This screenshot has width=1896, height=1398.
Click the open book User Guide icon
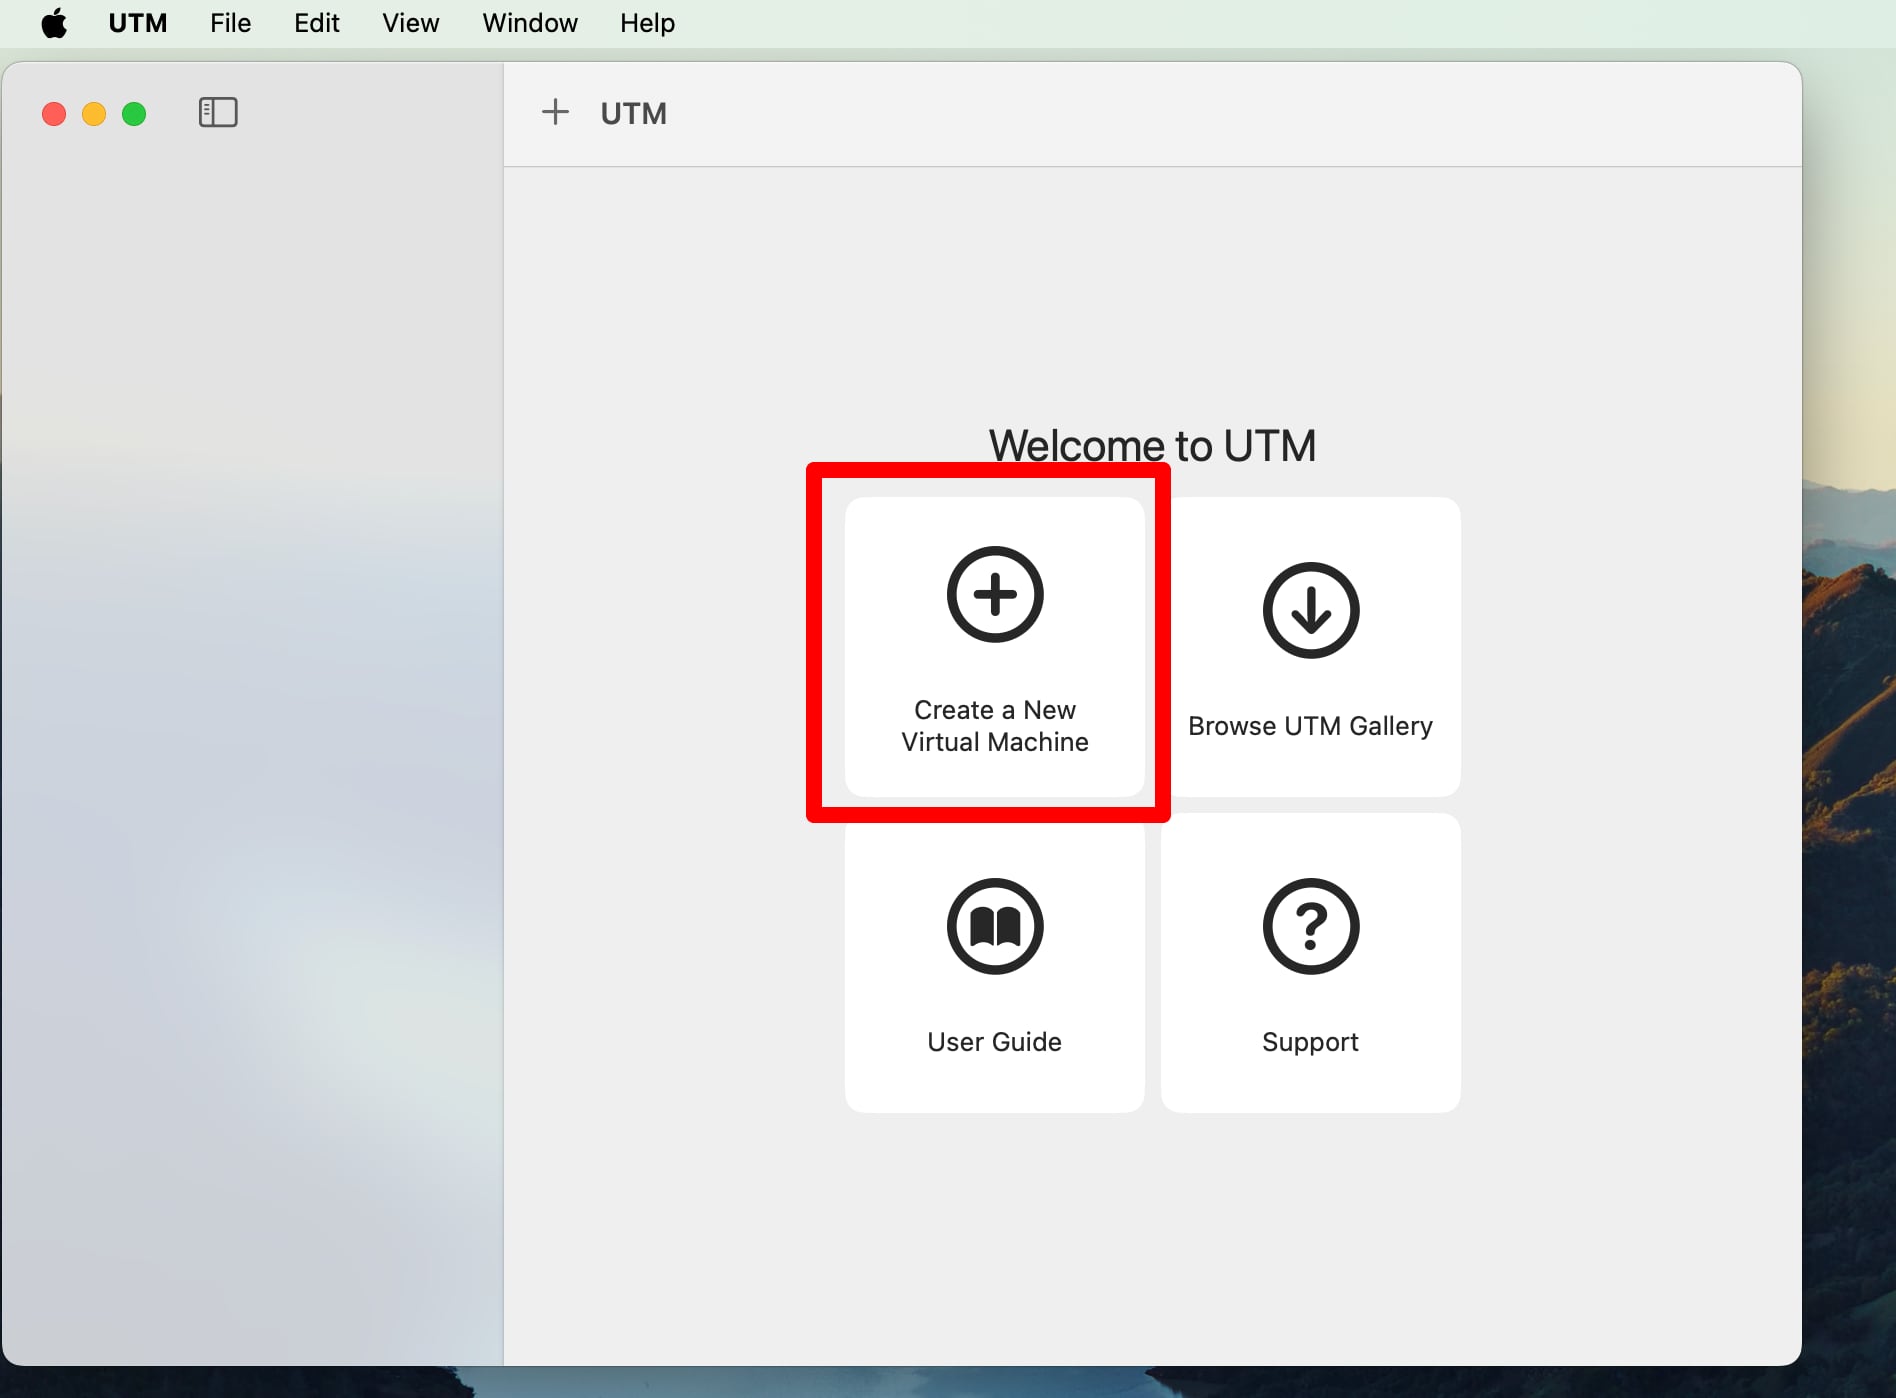[995, 926]
